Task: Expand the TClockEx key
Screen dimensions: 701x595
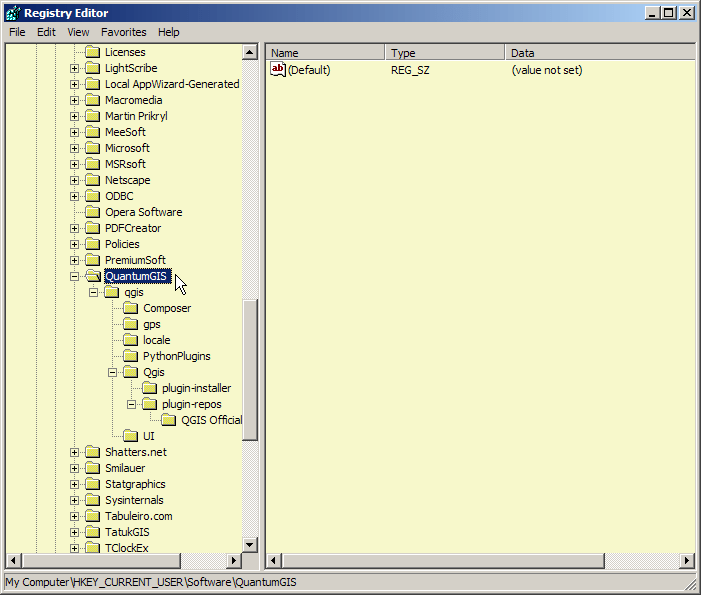Action: (x=74, y=548)
